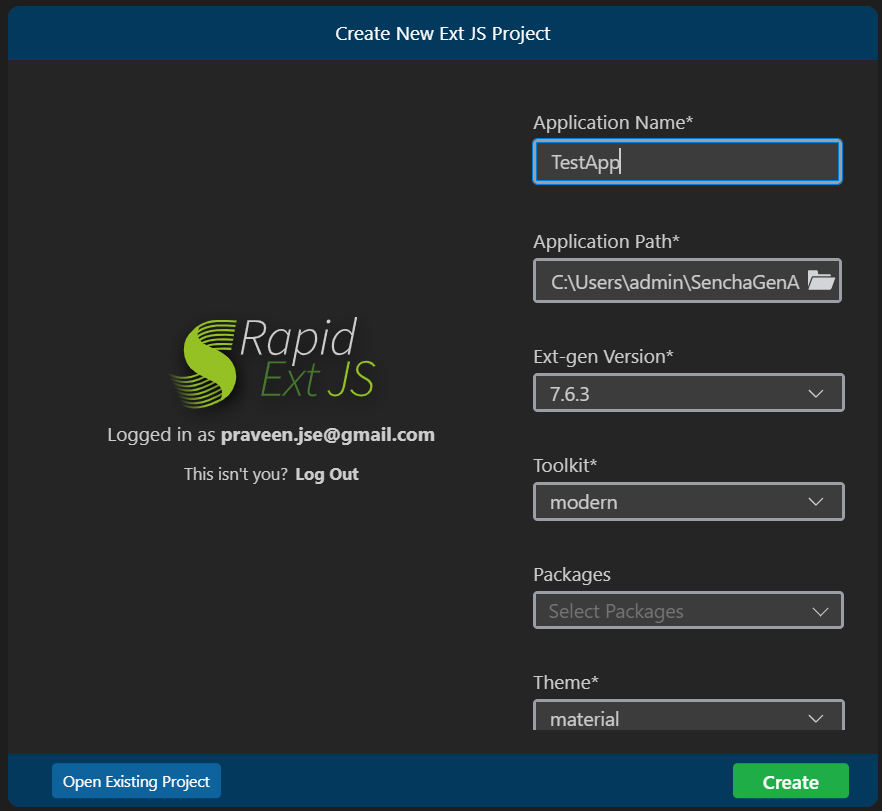882x811 pixels.
Task: Click Open Existing Project button
Action: 136,781
